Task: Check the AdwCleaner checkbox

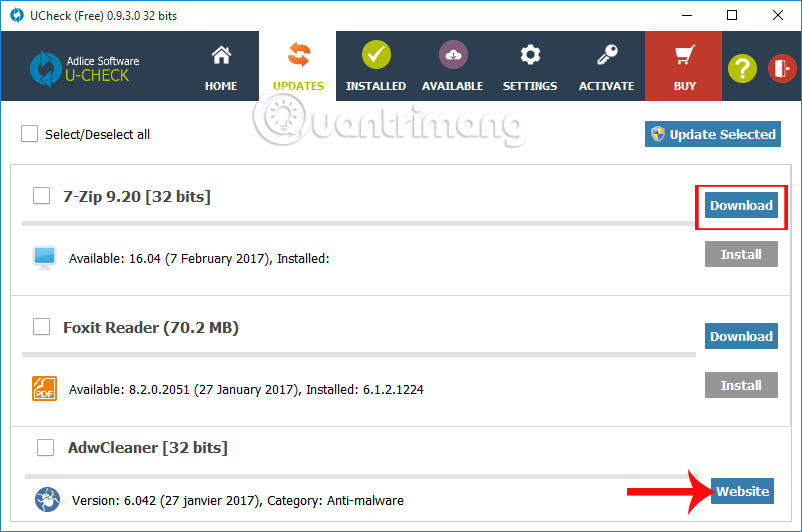Action: coord(46,447)
